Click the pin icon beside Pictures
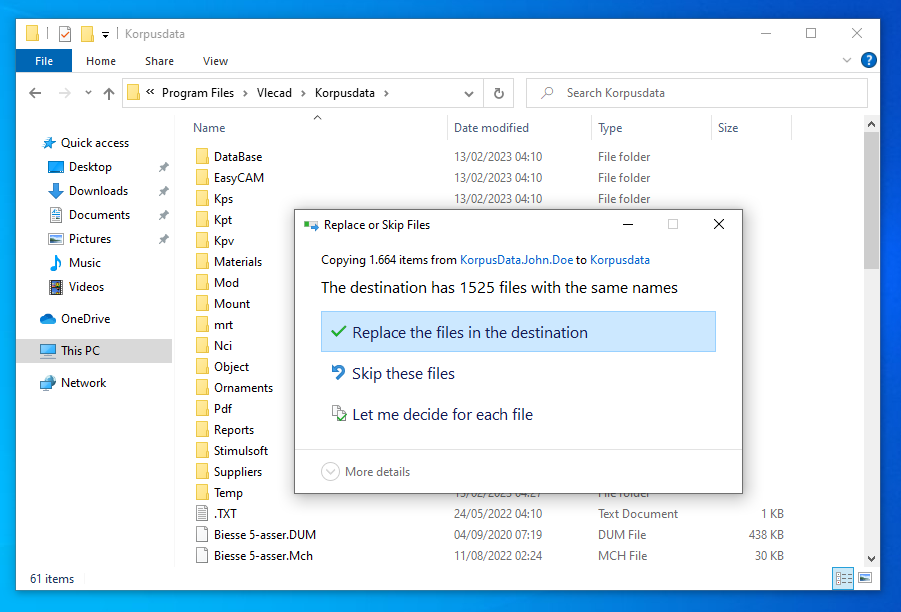 tap(164, 239)
